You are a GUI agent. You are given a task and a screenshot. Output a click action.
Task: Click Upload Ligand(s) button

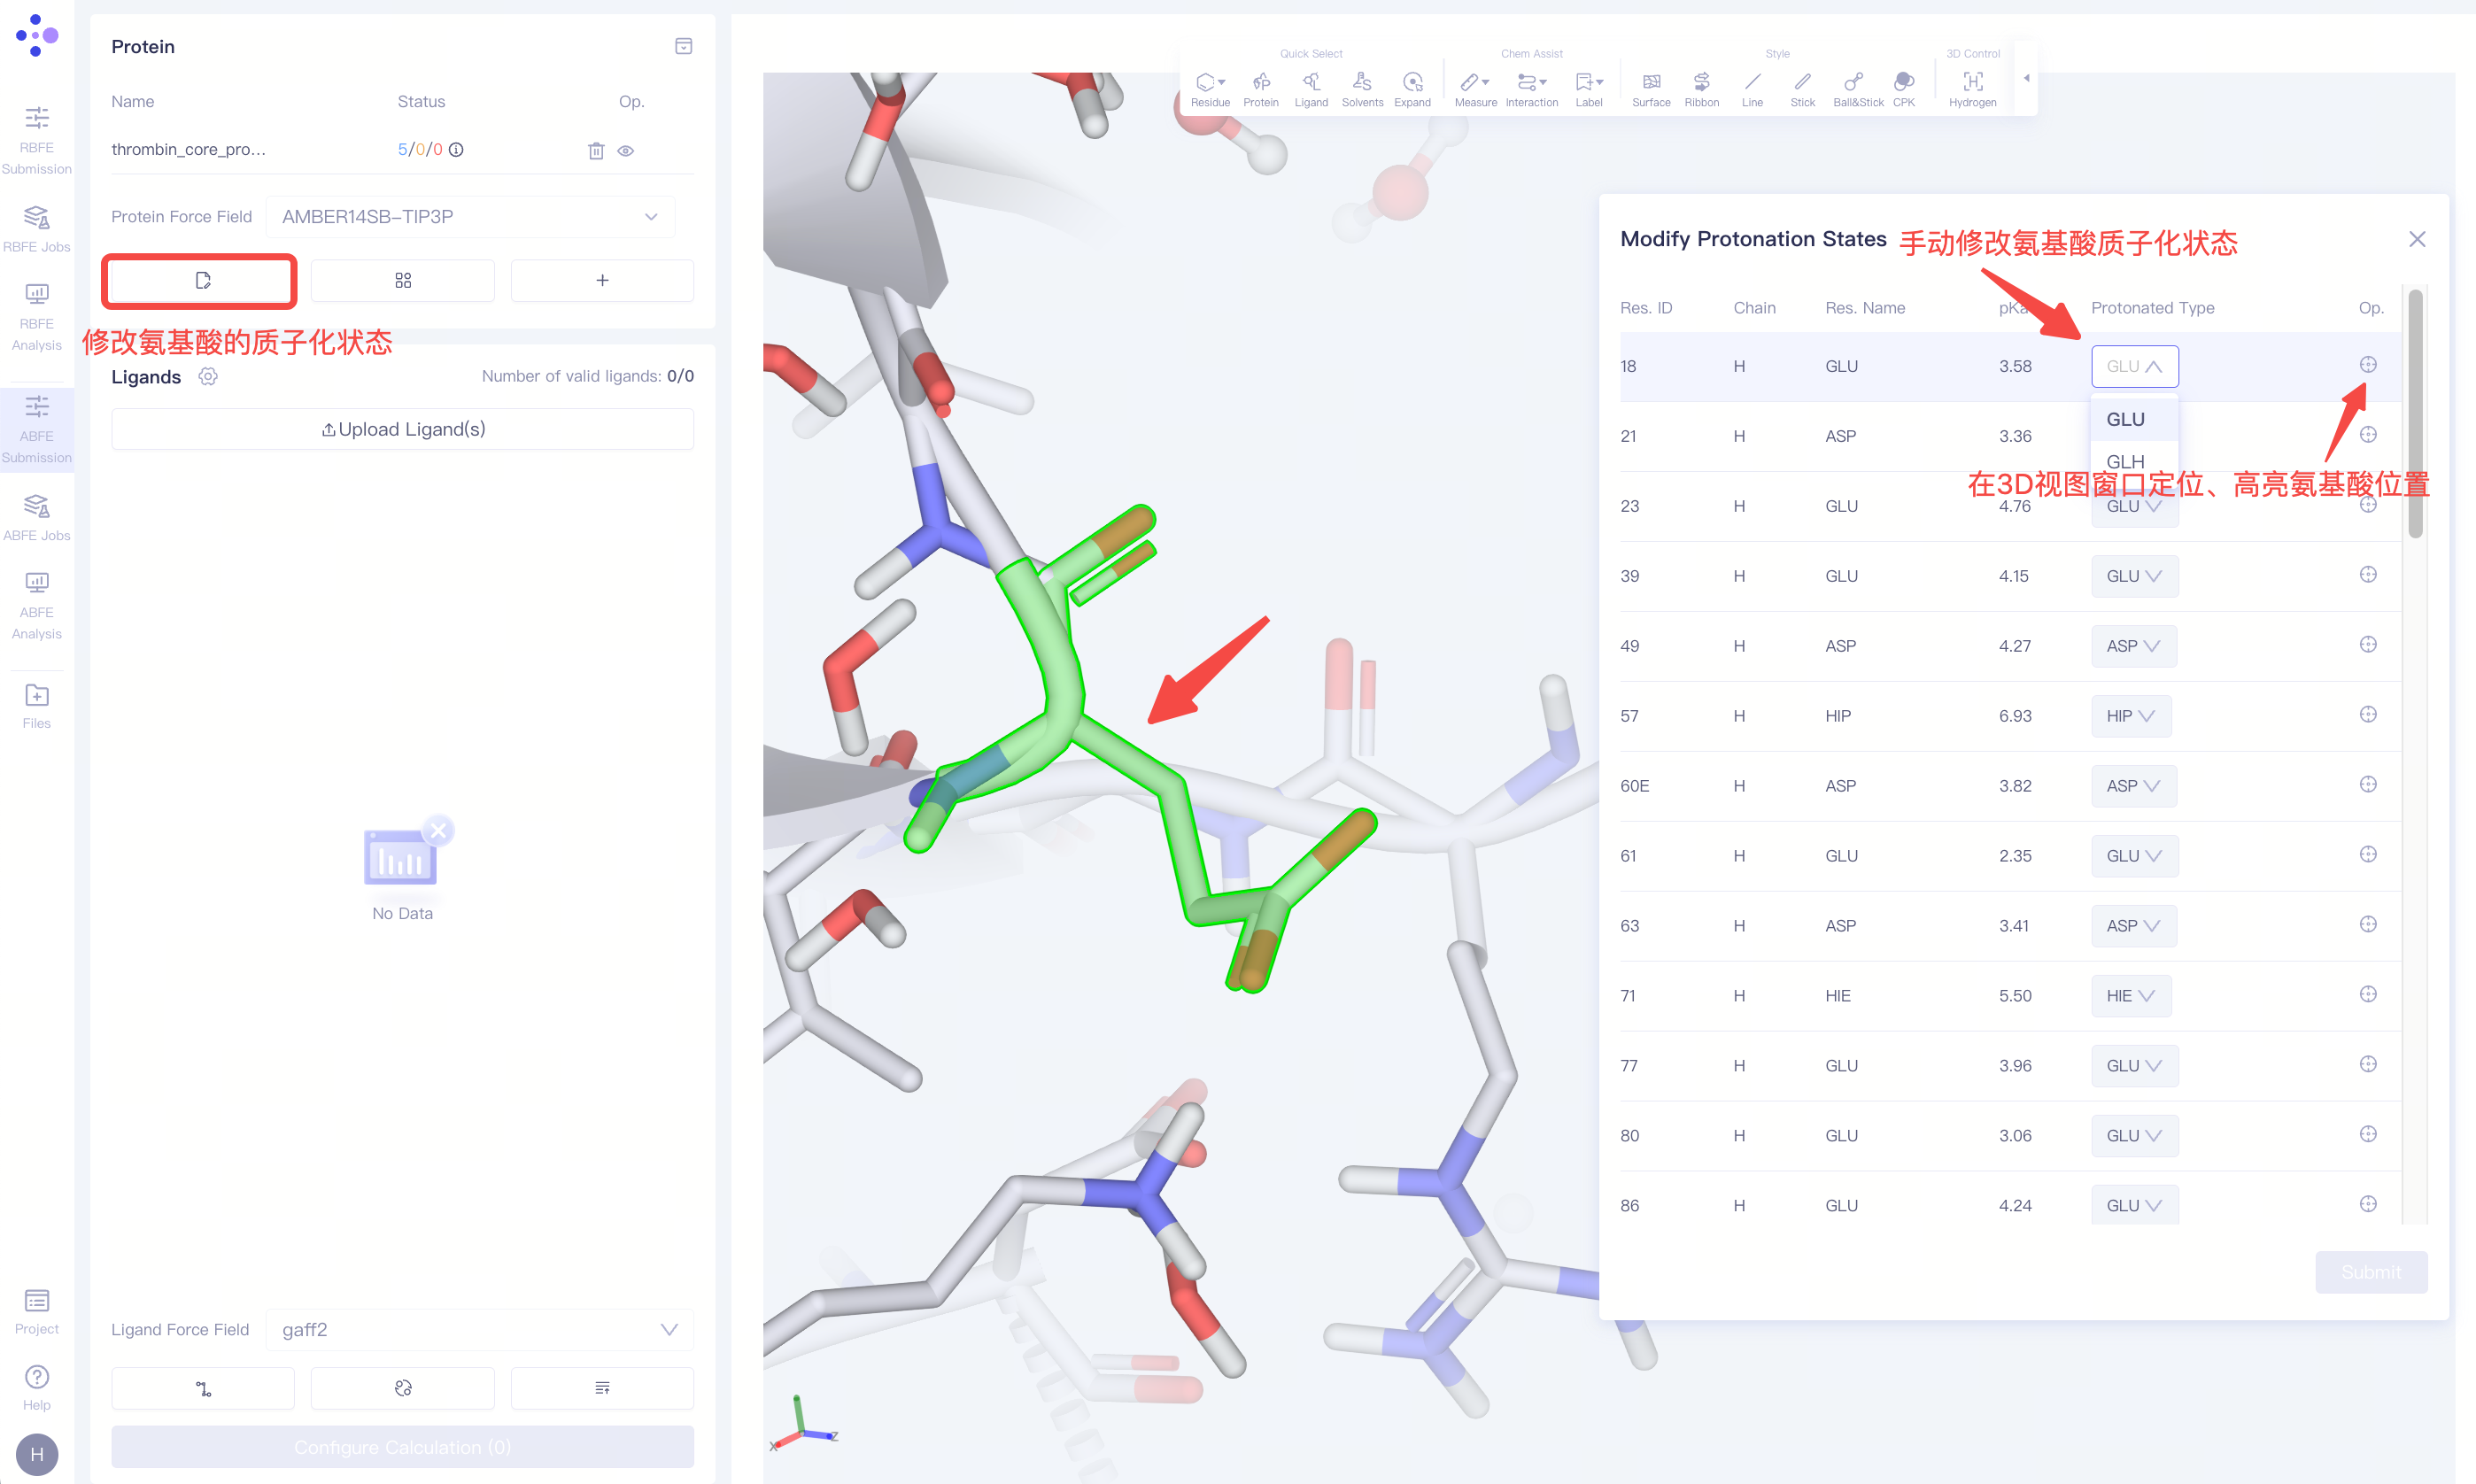coord(402,429)
